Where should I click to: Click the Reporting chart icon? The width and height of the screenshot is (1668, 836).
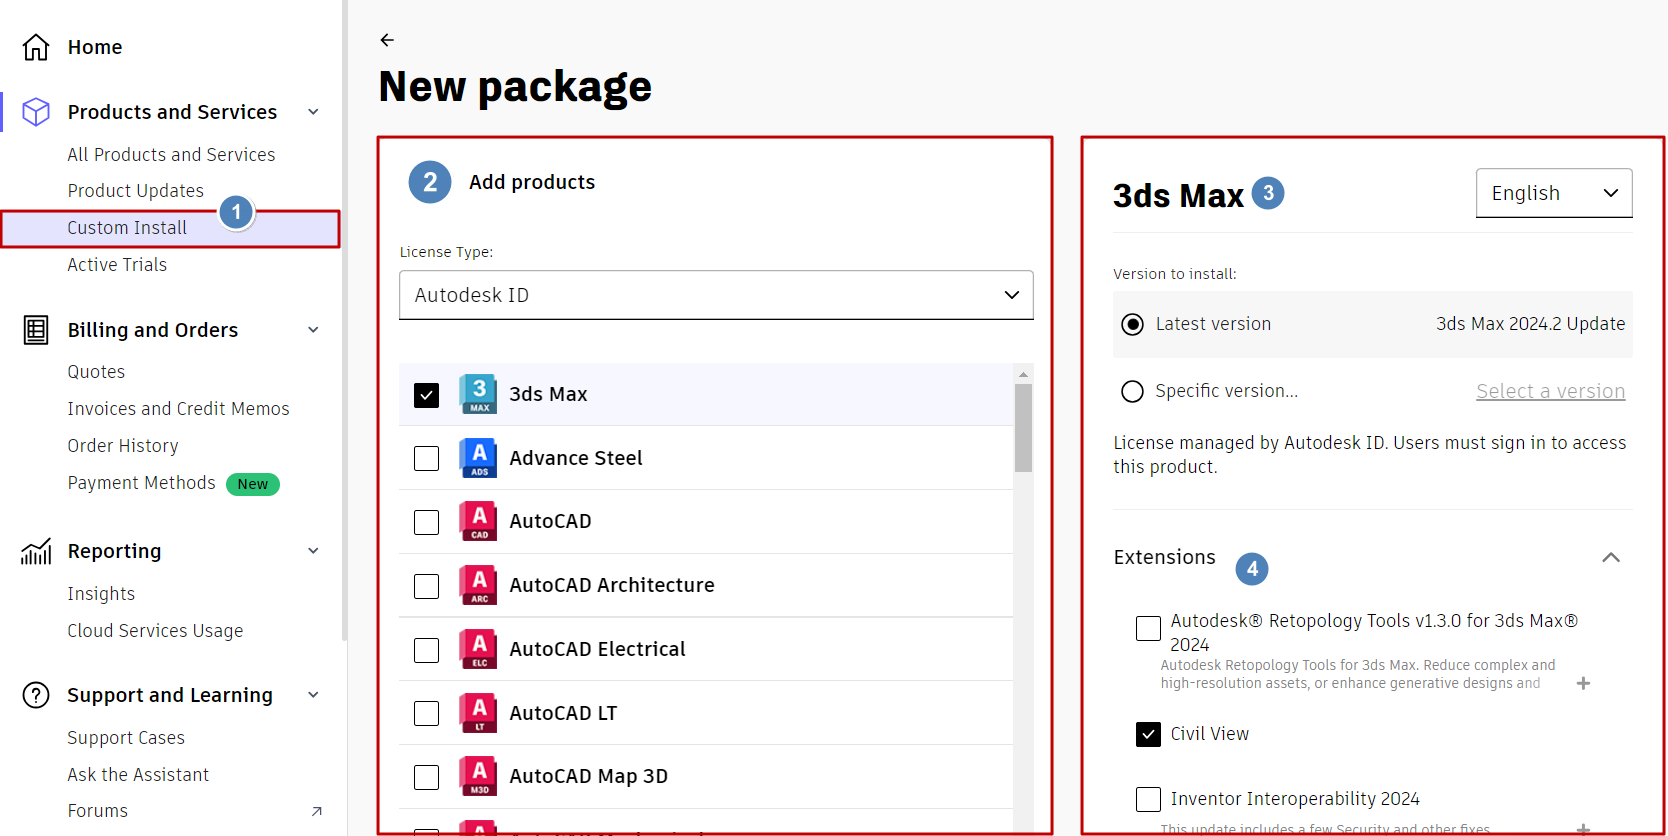coord(36,551)
